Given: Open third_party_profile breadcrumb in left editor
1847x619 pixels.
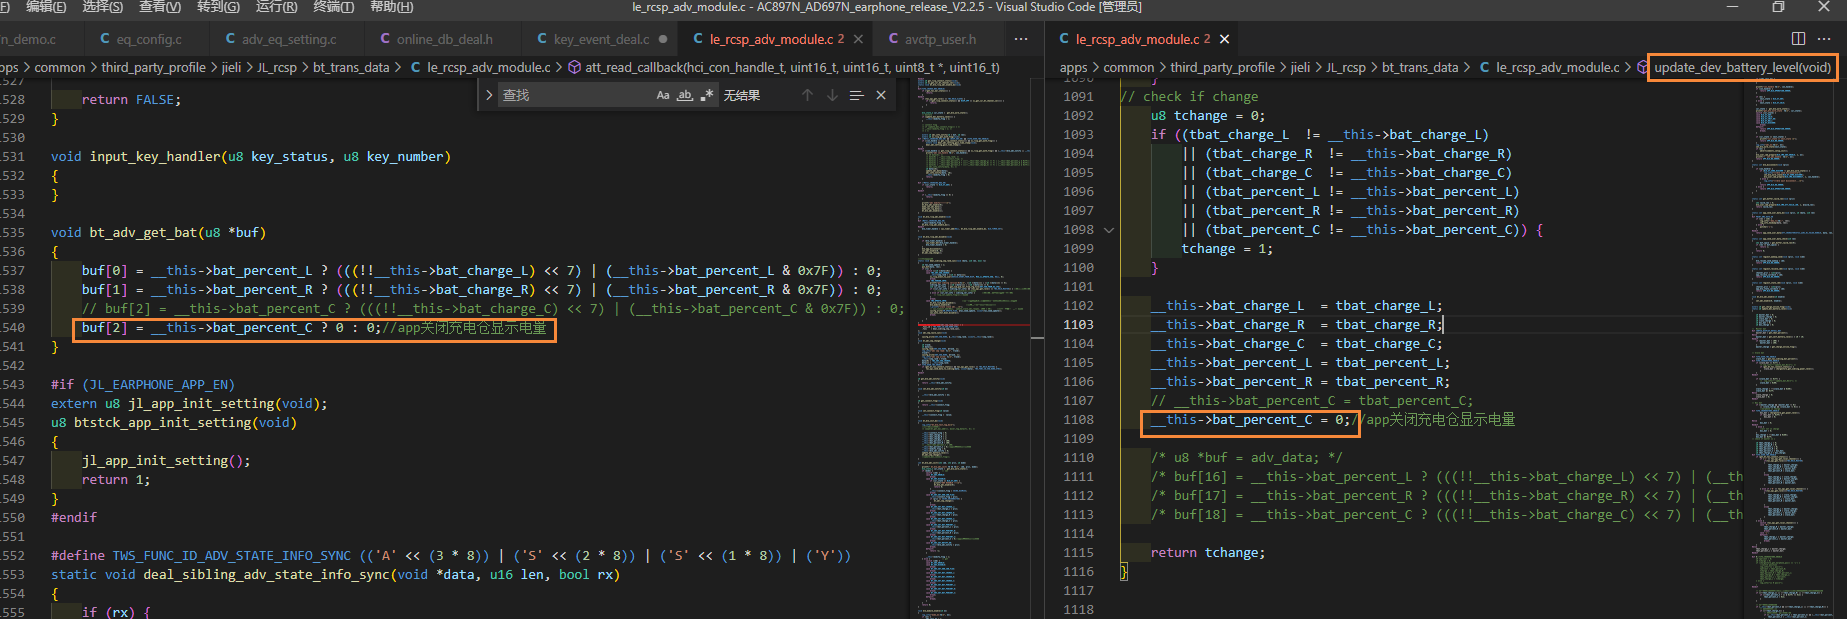Looking at the screenshot, I should 153,68.
